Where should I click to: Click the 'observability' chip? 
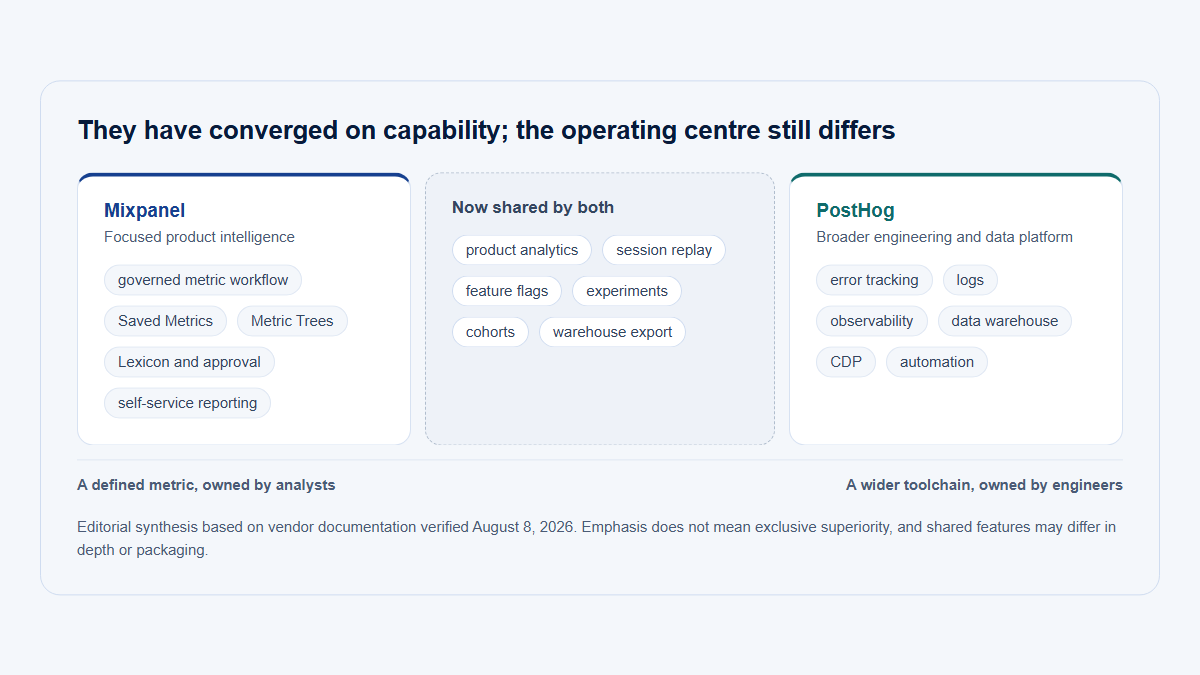pyautogui.click(x=872, y=321)
